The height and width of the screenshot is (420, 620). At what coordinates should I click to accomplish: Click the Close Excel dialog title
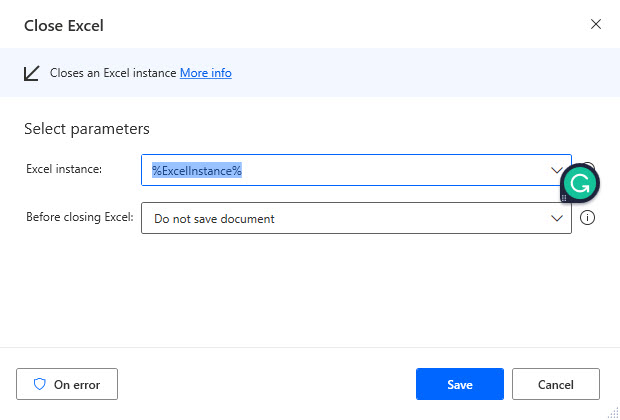(64, 26)
